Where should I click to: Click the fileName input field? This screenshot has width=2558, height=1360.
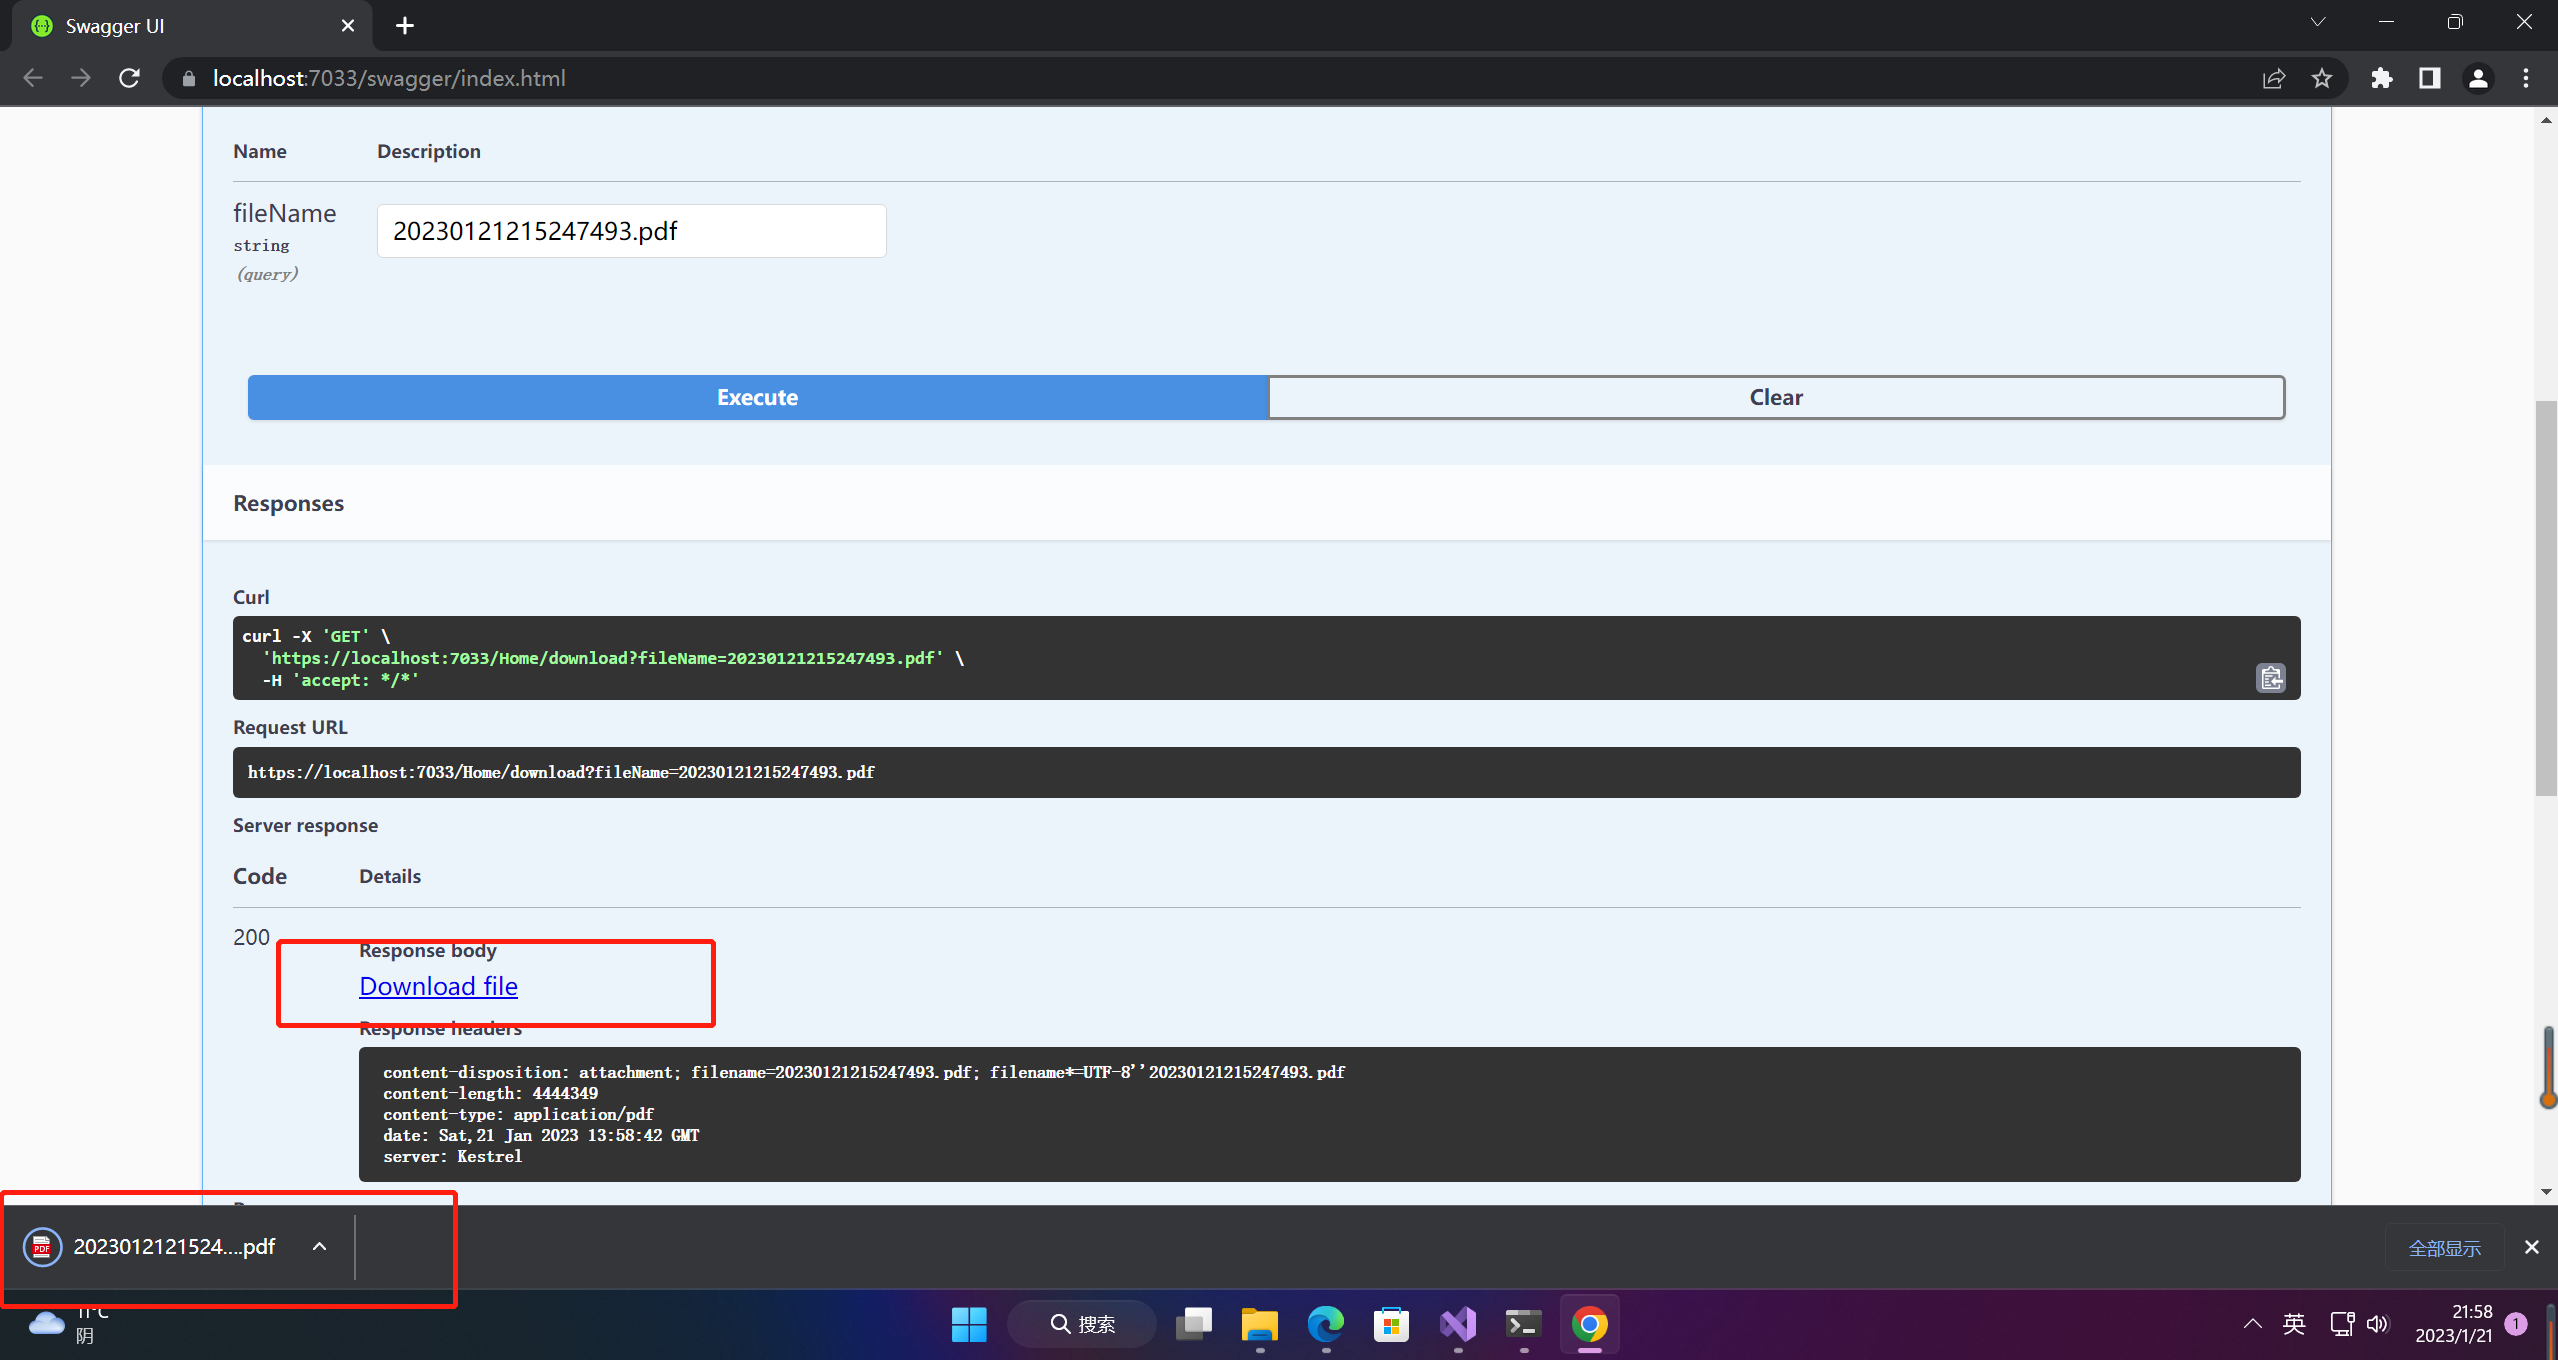(x=631, y=231)
